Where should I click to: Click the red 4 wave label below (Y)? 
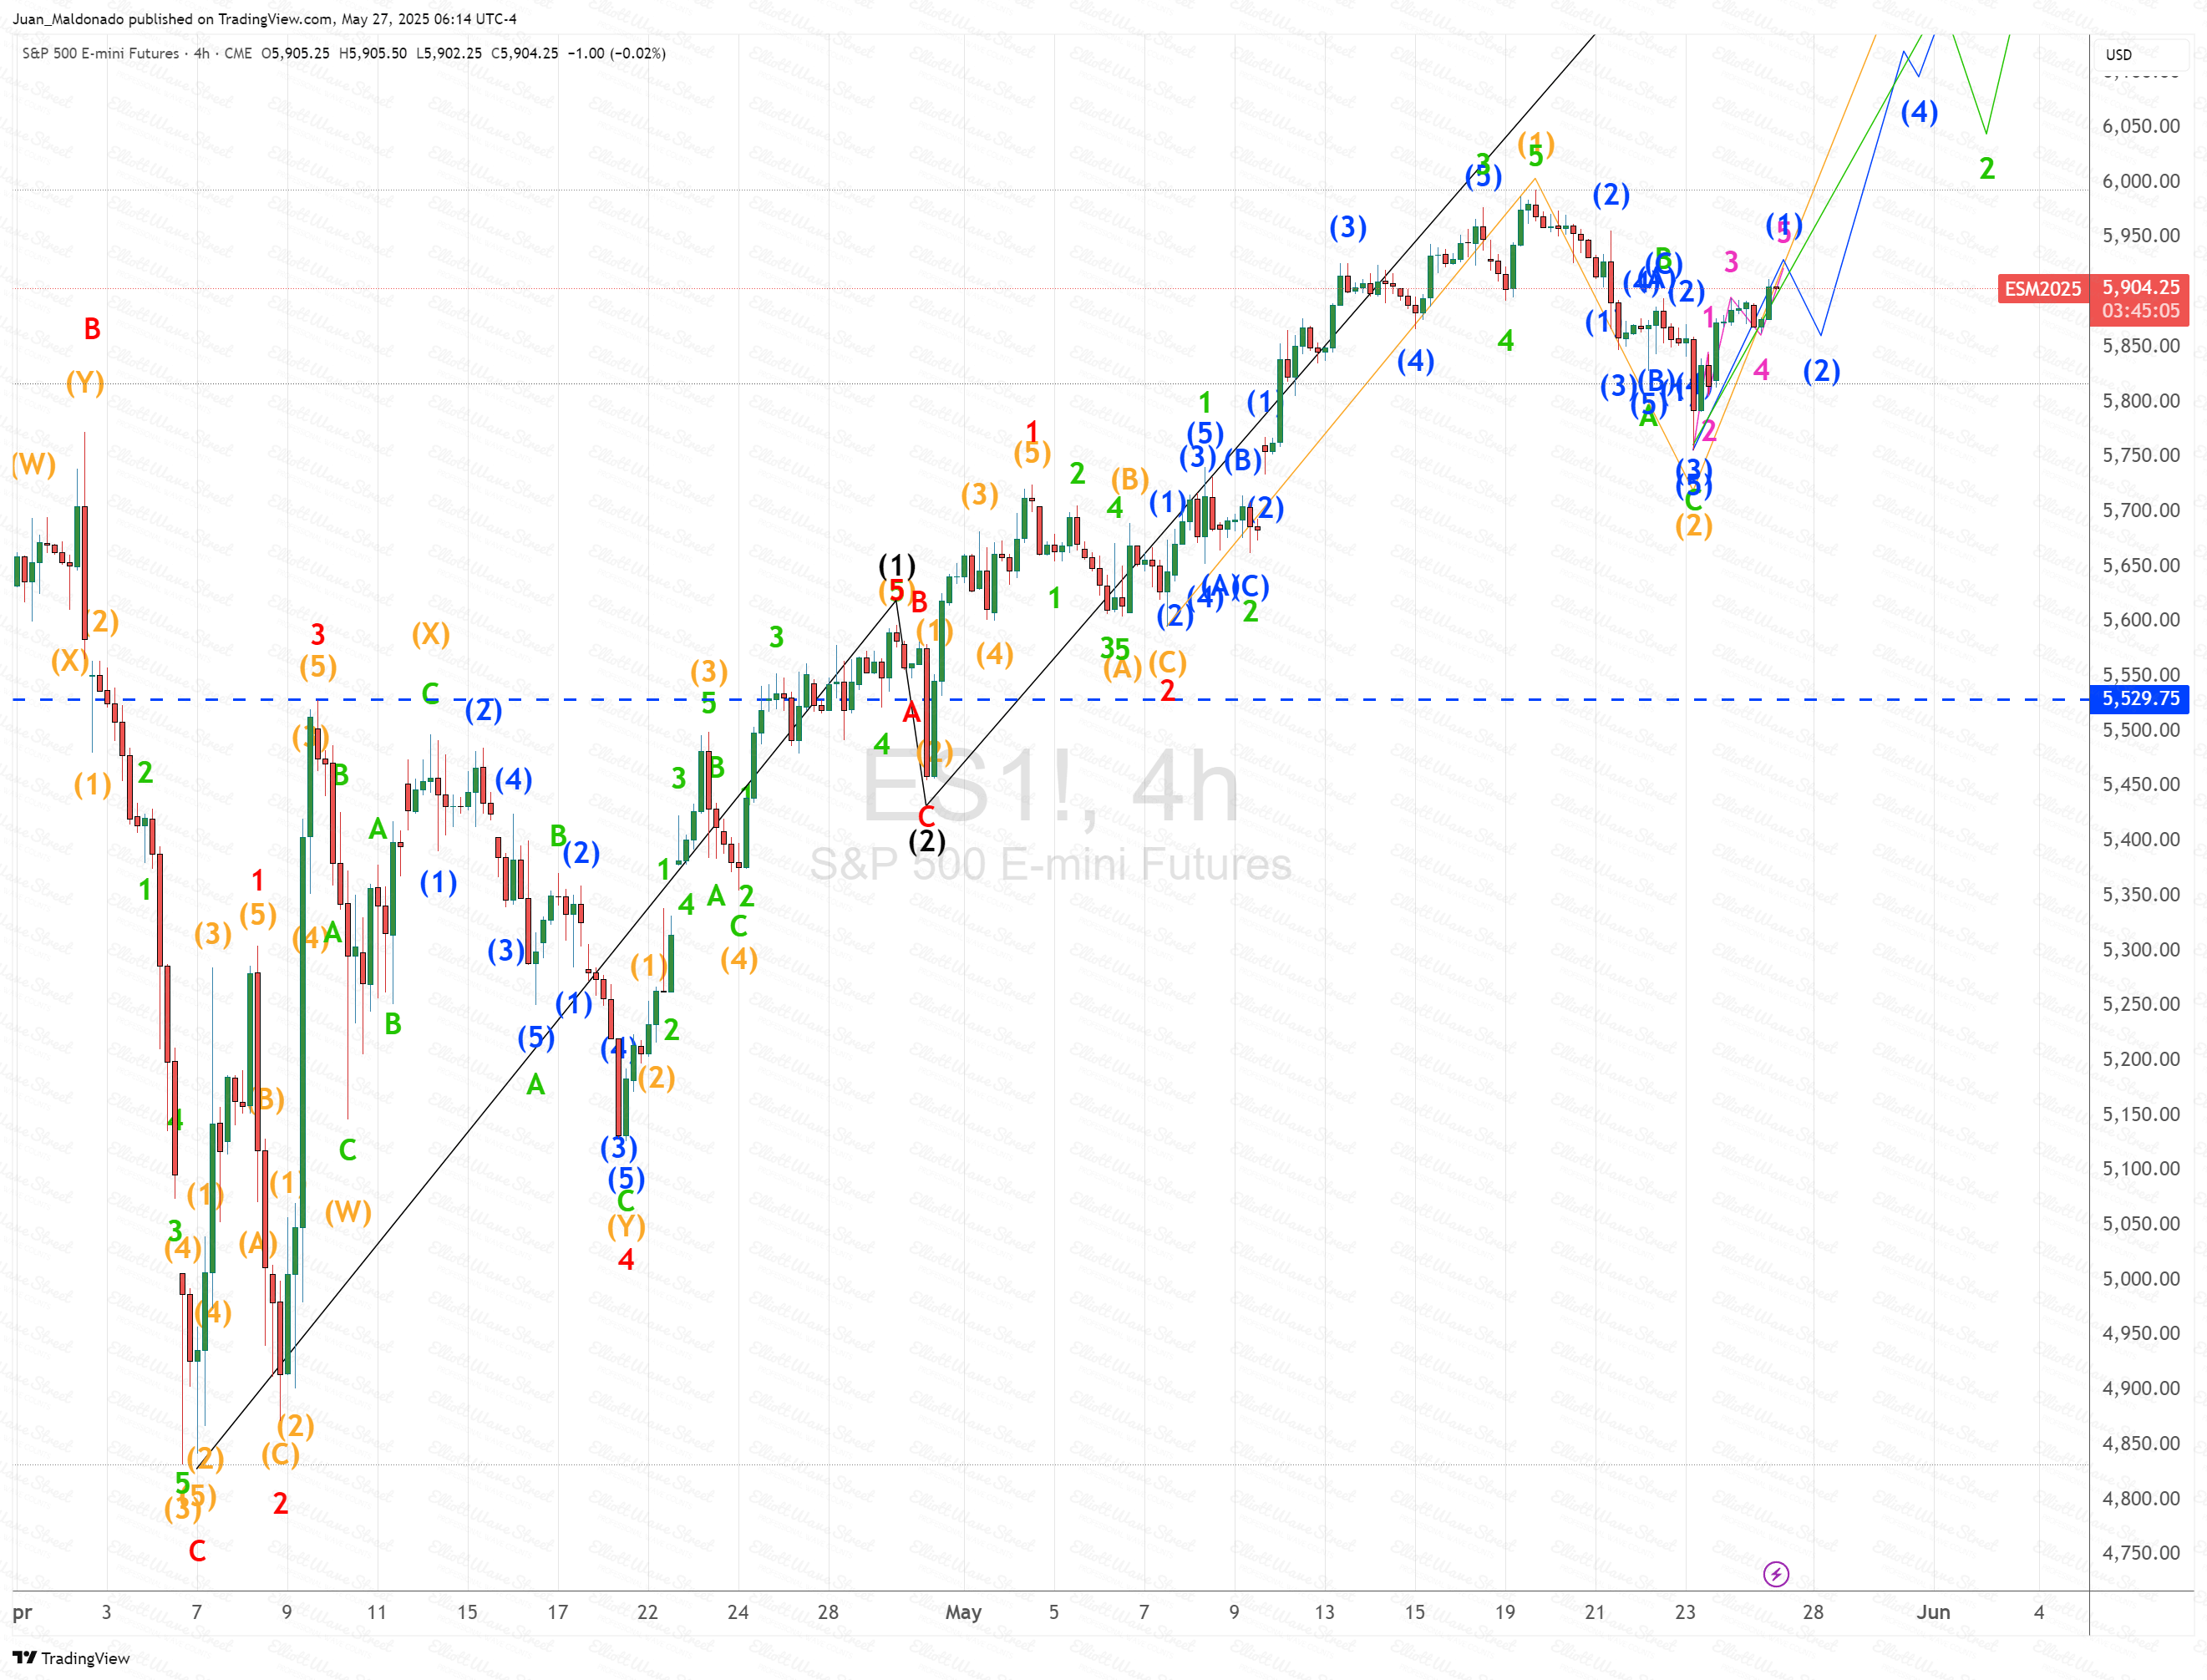pos(626,1260)
